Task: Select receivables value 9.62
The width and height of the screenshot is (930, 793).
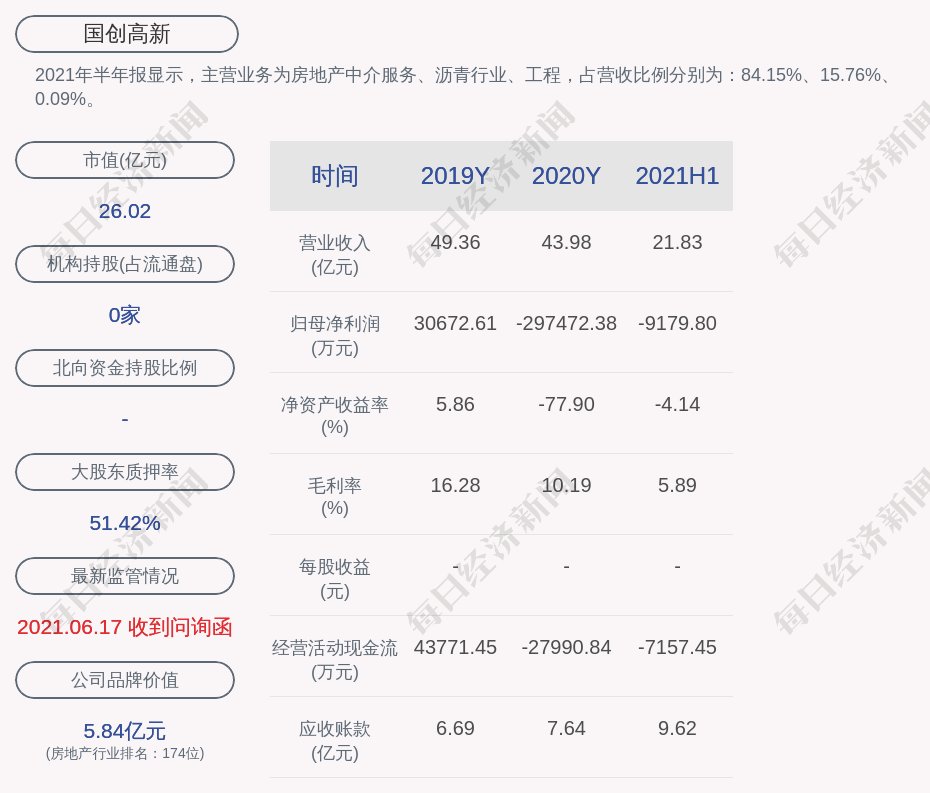Action: coord(677,728)
